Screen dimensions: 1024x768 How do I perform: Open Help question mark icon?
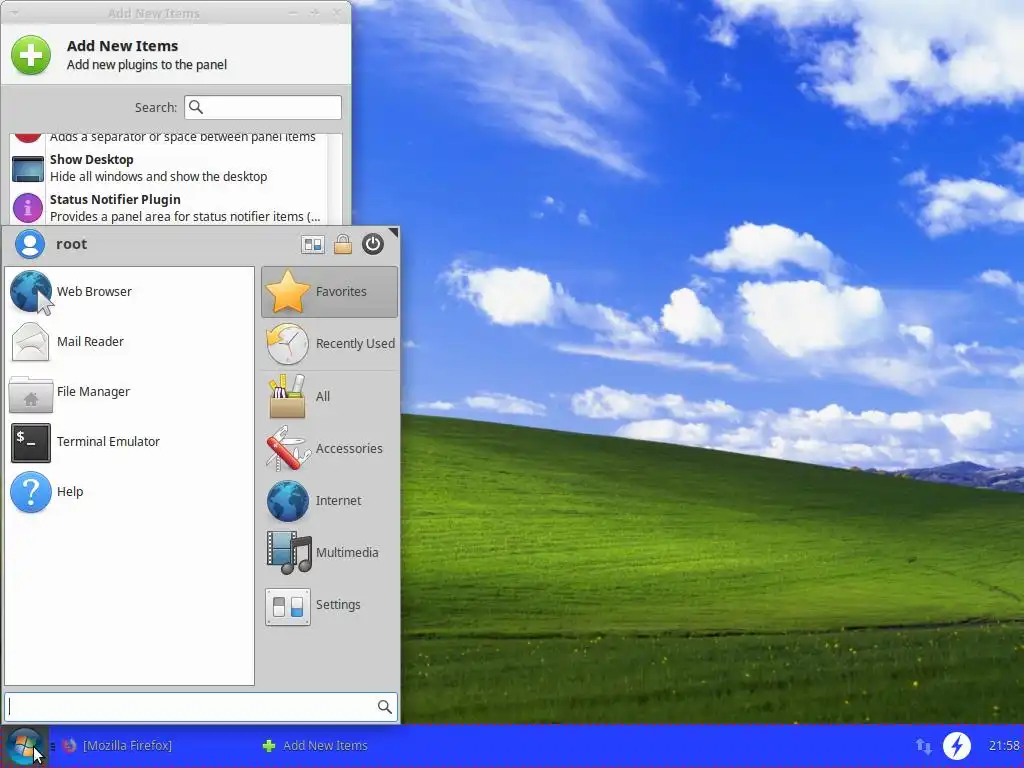[30, 492]
